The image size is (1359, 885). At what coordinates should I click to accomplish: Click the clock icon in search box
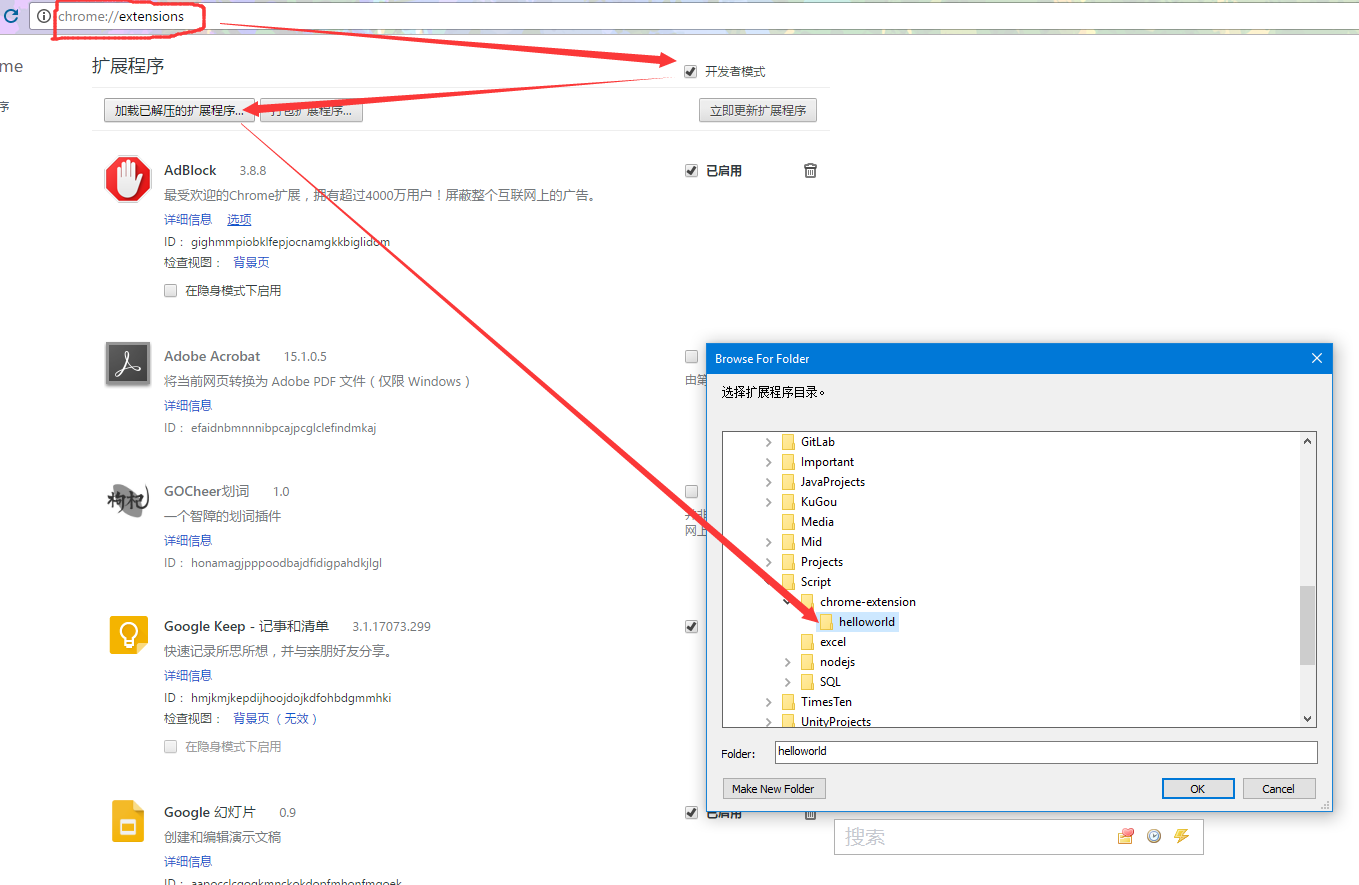coord(1154,836)
